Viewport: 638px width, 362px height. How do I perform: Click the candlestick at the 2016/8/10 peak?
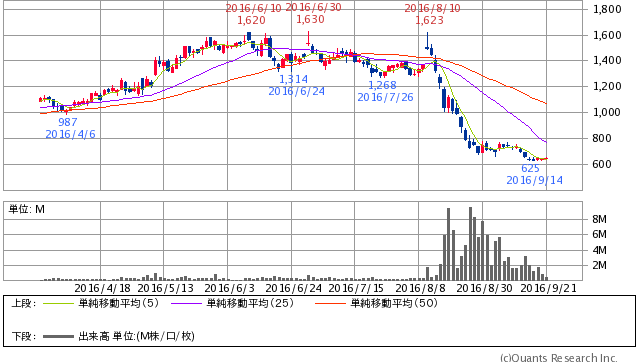click(427, 41)
